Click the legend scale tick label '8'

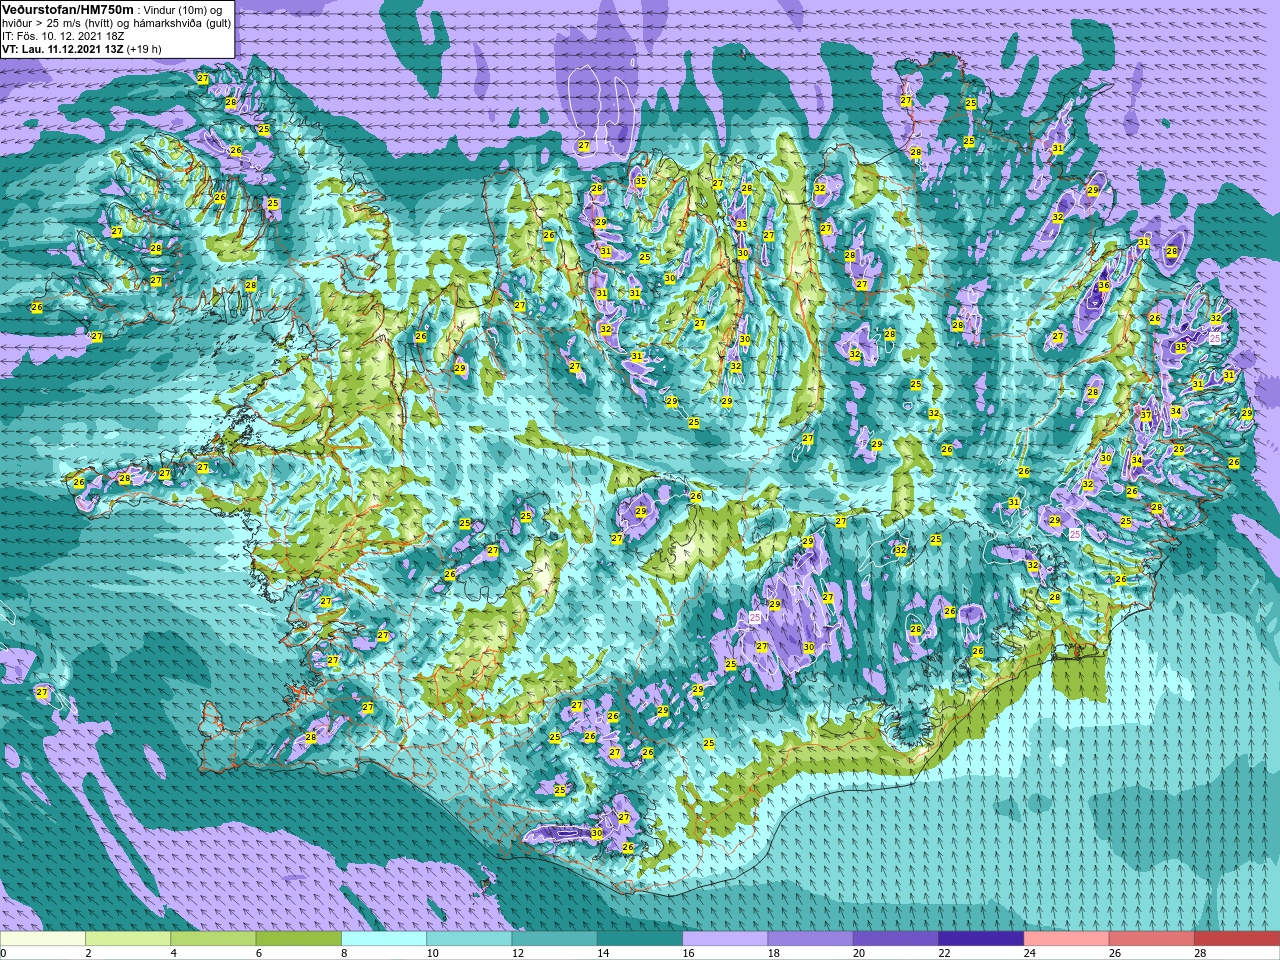tap(344, 954)
